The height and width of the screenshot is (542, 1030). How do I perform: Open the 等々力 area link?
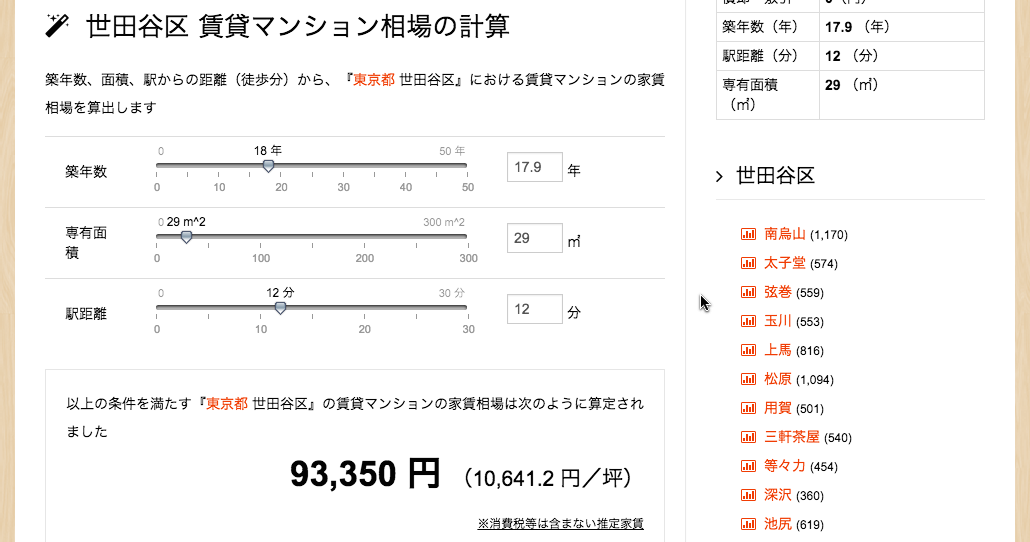click(x=785, y=466)
